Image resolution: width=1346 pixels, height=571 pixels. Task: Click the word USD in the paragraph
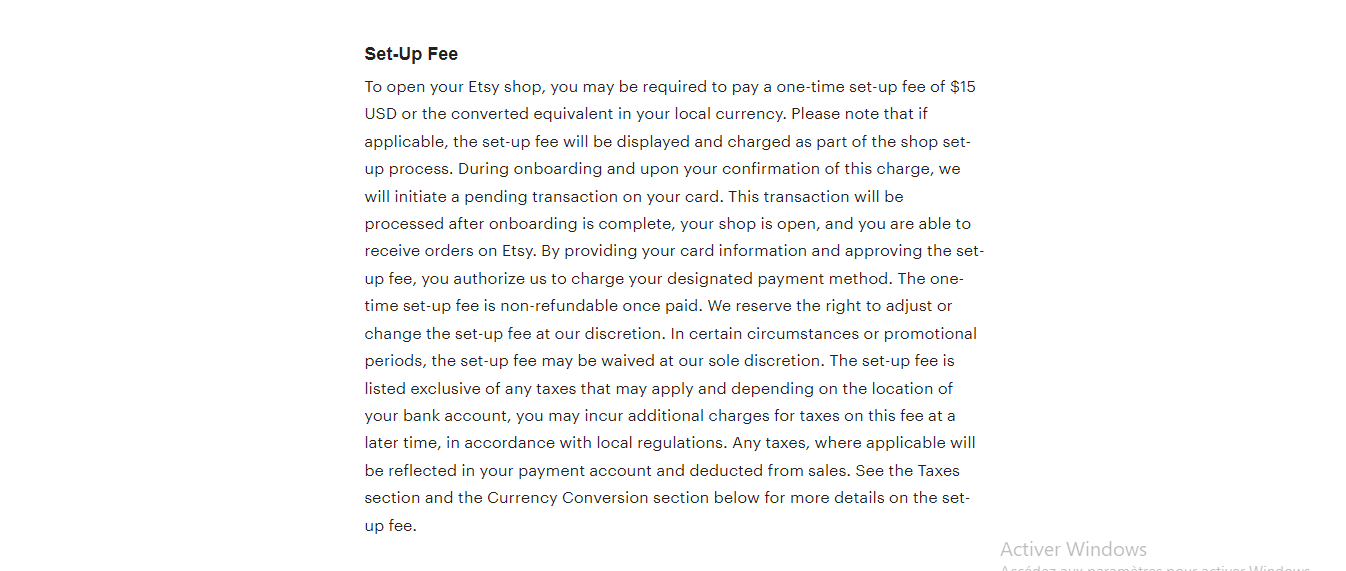click(381, 114)
